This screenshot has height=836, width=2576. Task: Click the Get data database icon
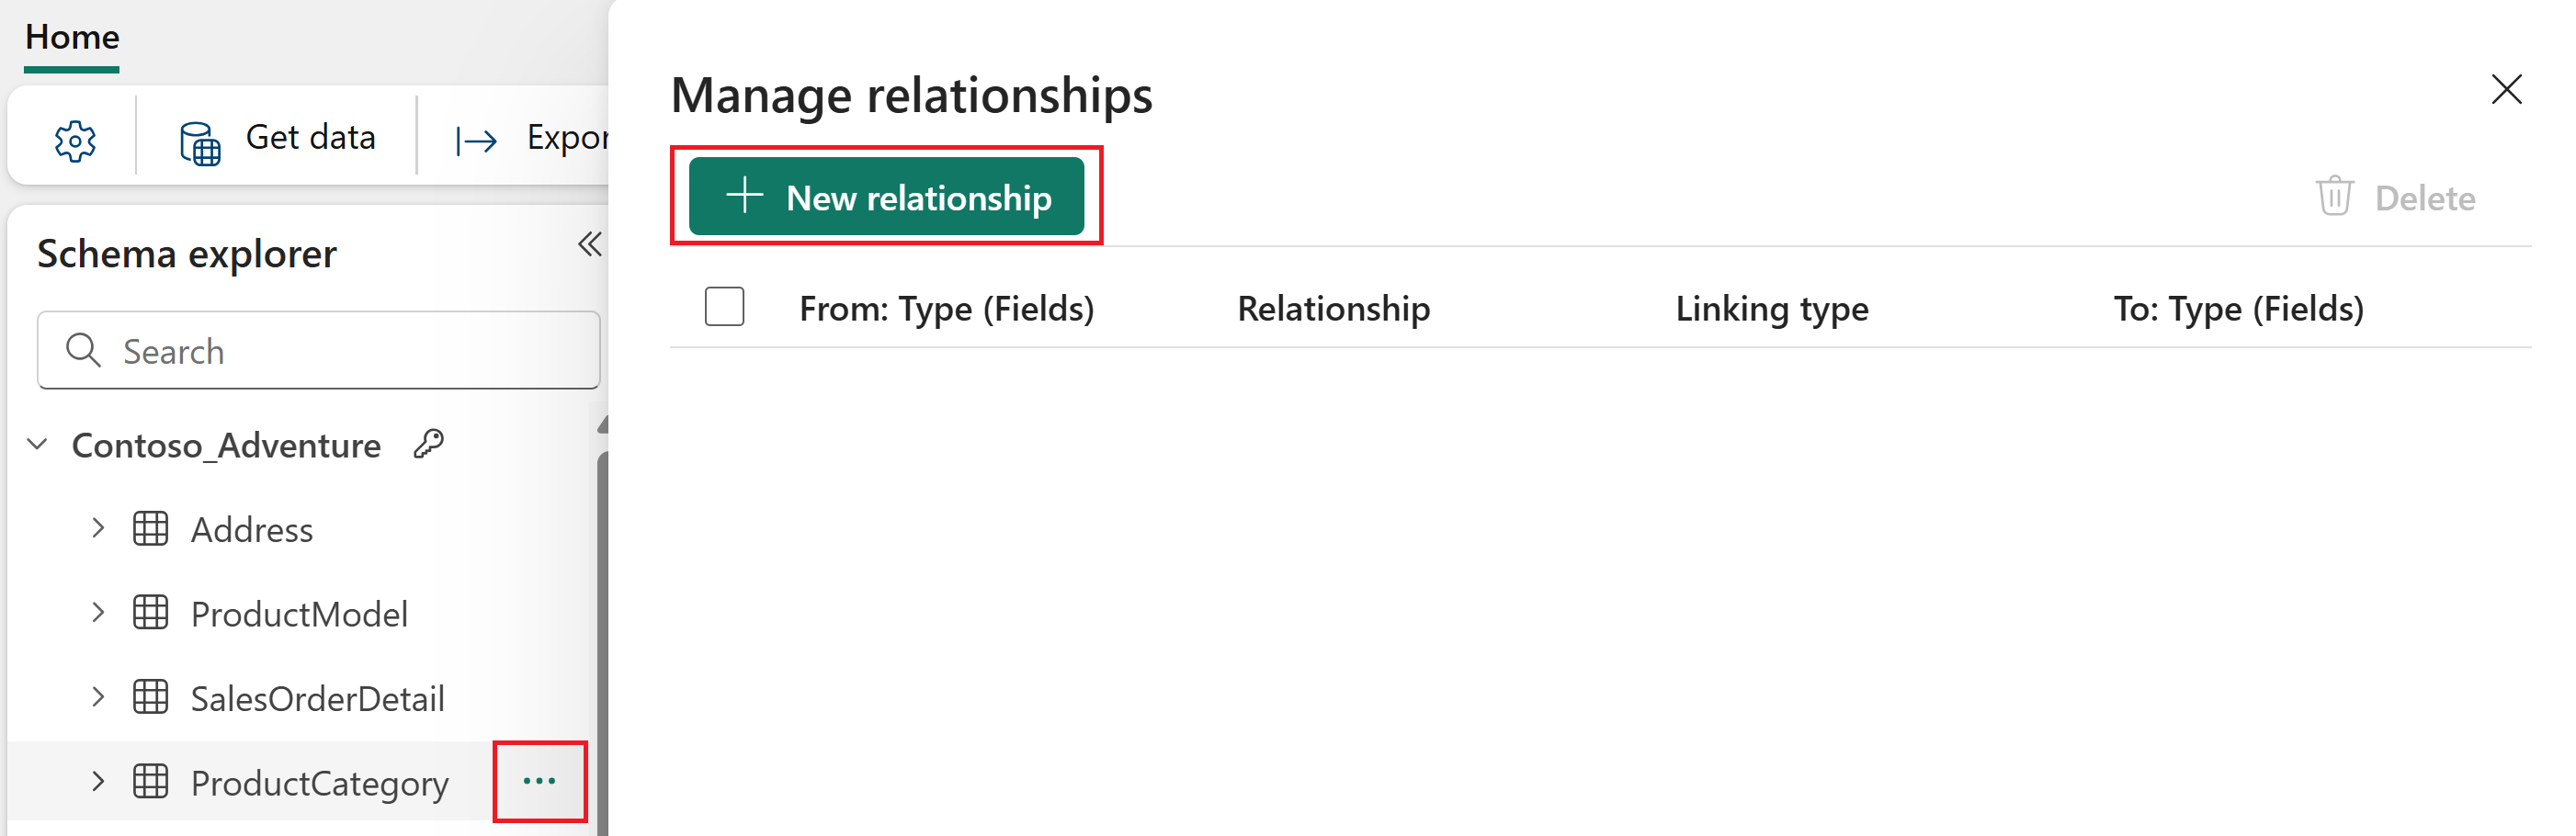(x=199, y=143)
